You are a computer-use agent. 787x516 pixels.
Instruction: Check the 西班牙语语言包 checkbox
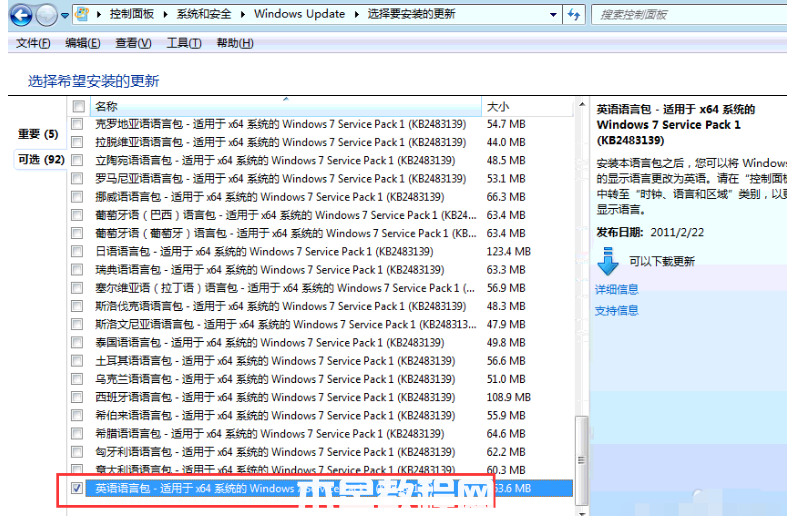tap(77, 397)
